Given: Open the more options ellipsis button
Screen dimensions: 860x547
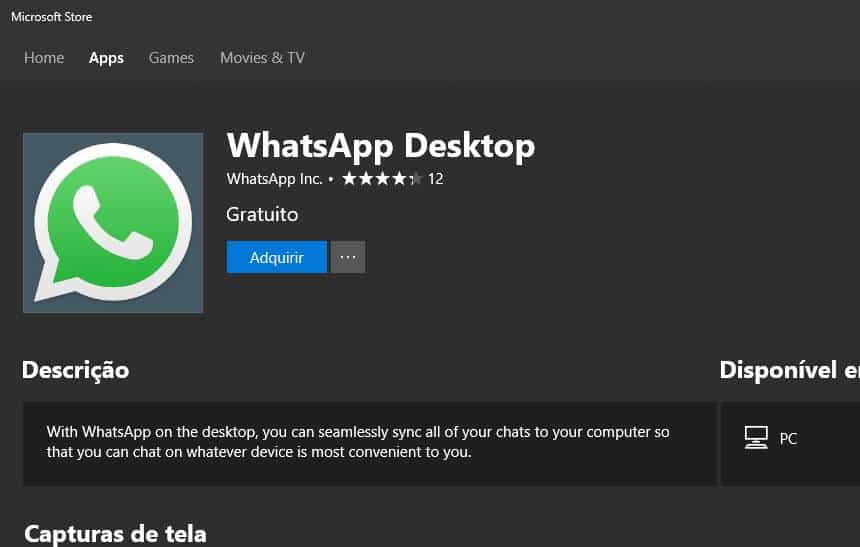Looking at the screenshot, I should click(348, 257).
